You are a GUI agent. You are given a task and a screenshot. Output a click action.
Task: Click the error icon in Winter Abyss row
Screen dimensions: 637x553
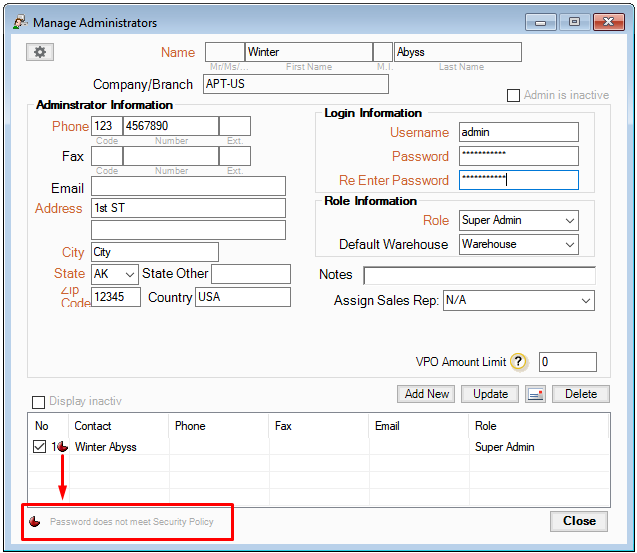point(63,447)
